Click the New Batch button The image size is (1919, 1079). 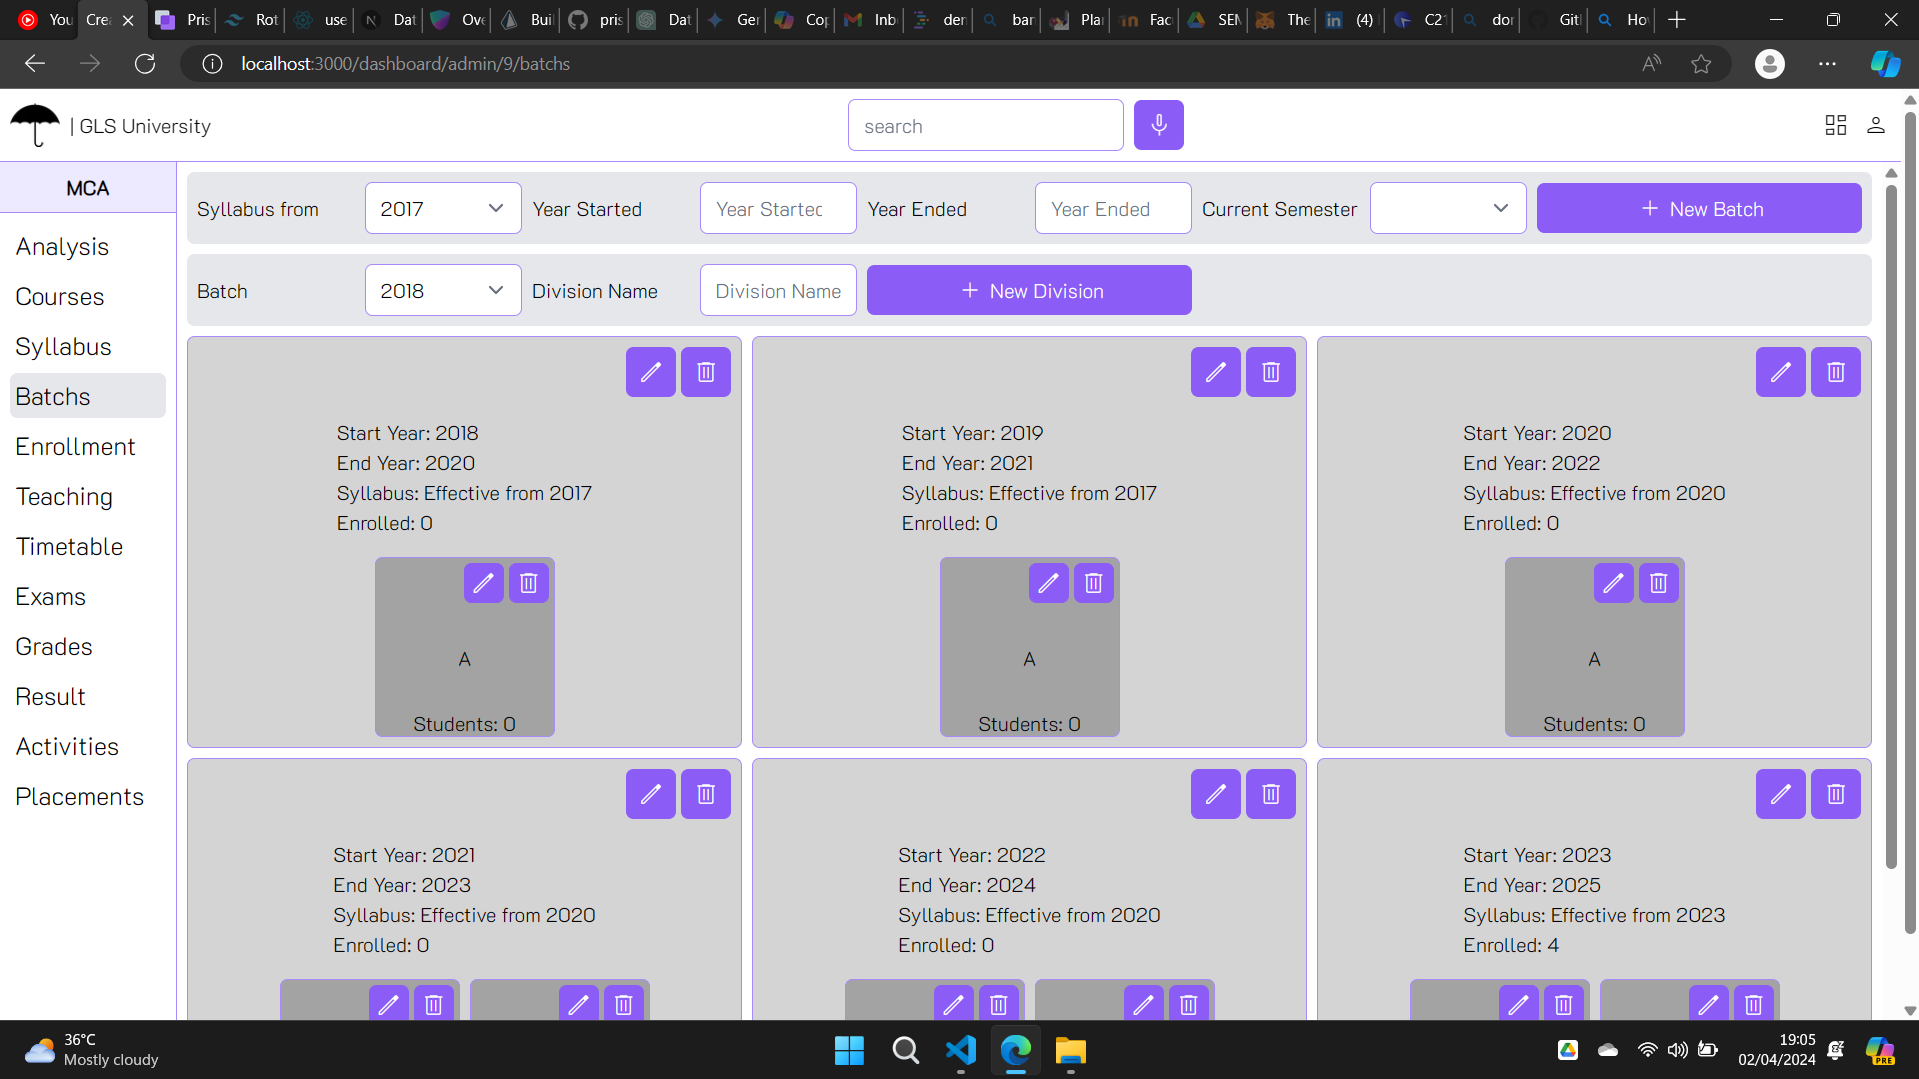point(1698,209)
